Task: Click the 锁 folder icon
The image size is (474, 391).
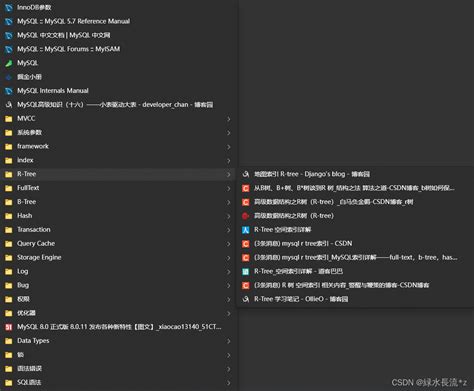Action: tap(9, 355)
